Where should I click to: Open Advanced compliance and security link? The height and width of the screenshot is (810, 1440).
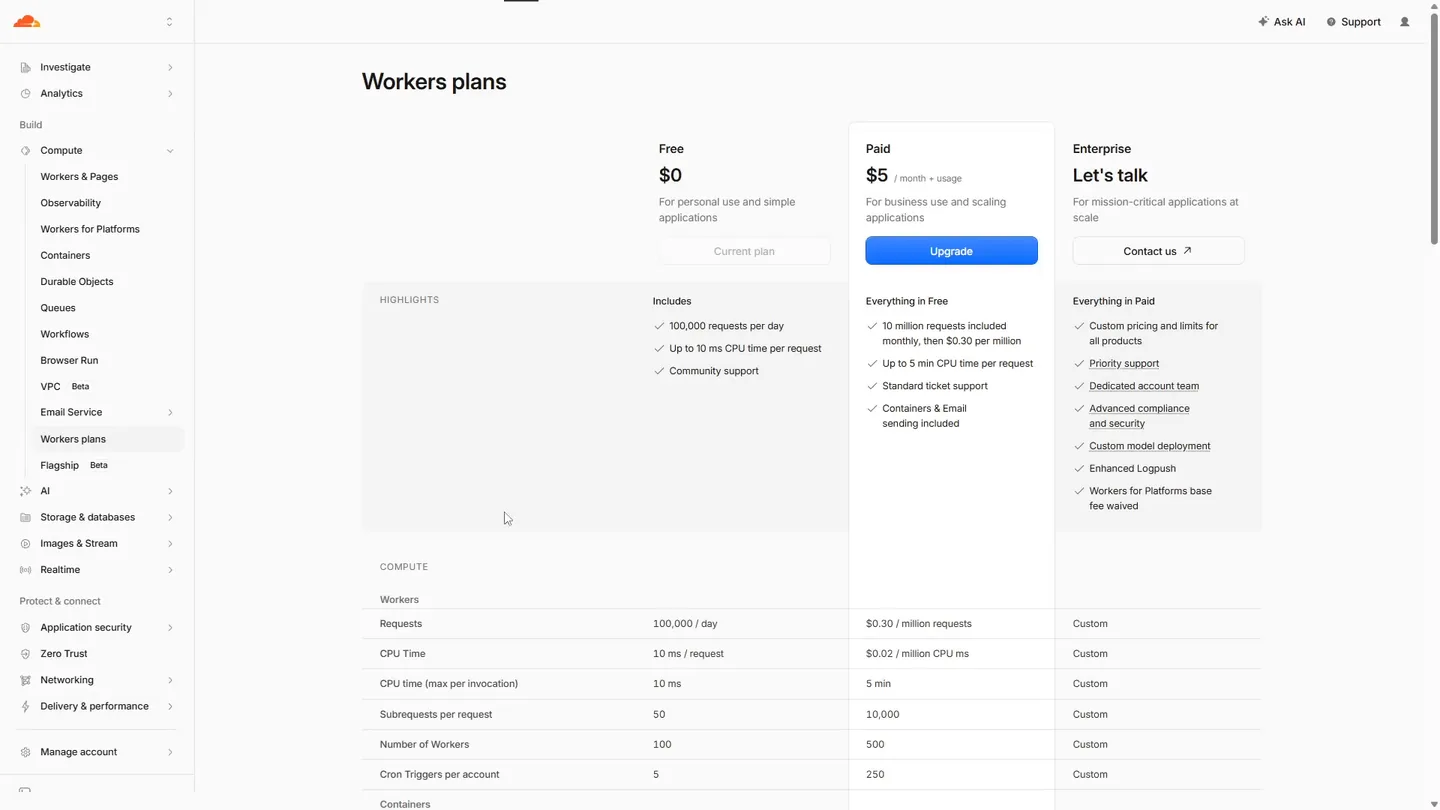coord(1139,416)
